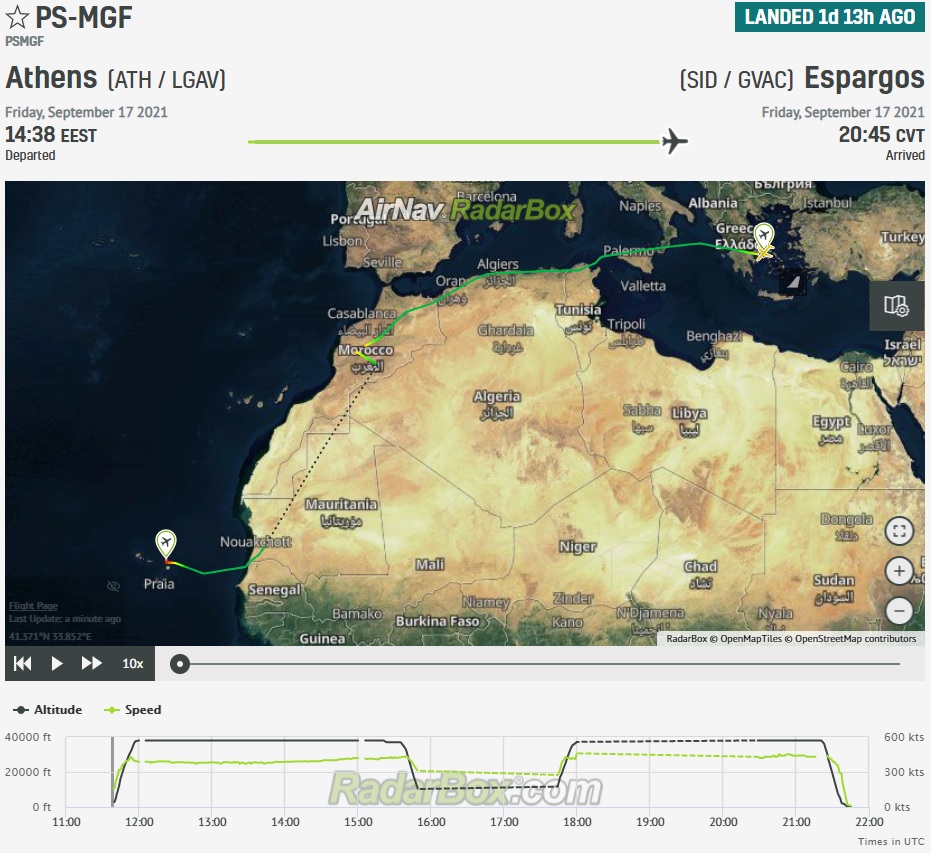Toggle fullscreen map view
The width and height of the screenshot is (931, 853).
(899, 531)
